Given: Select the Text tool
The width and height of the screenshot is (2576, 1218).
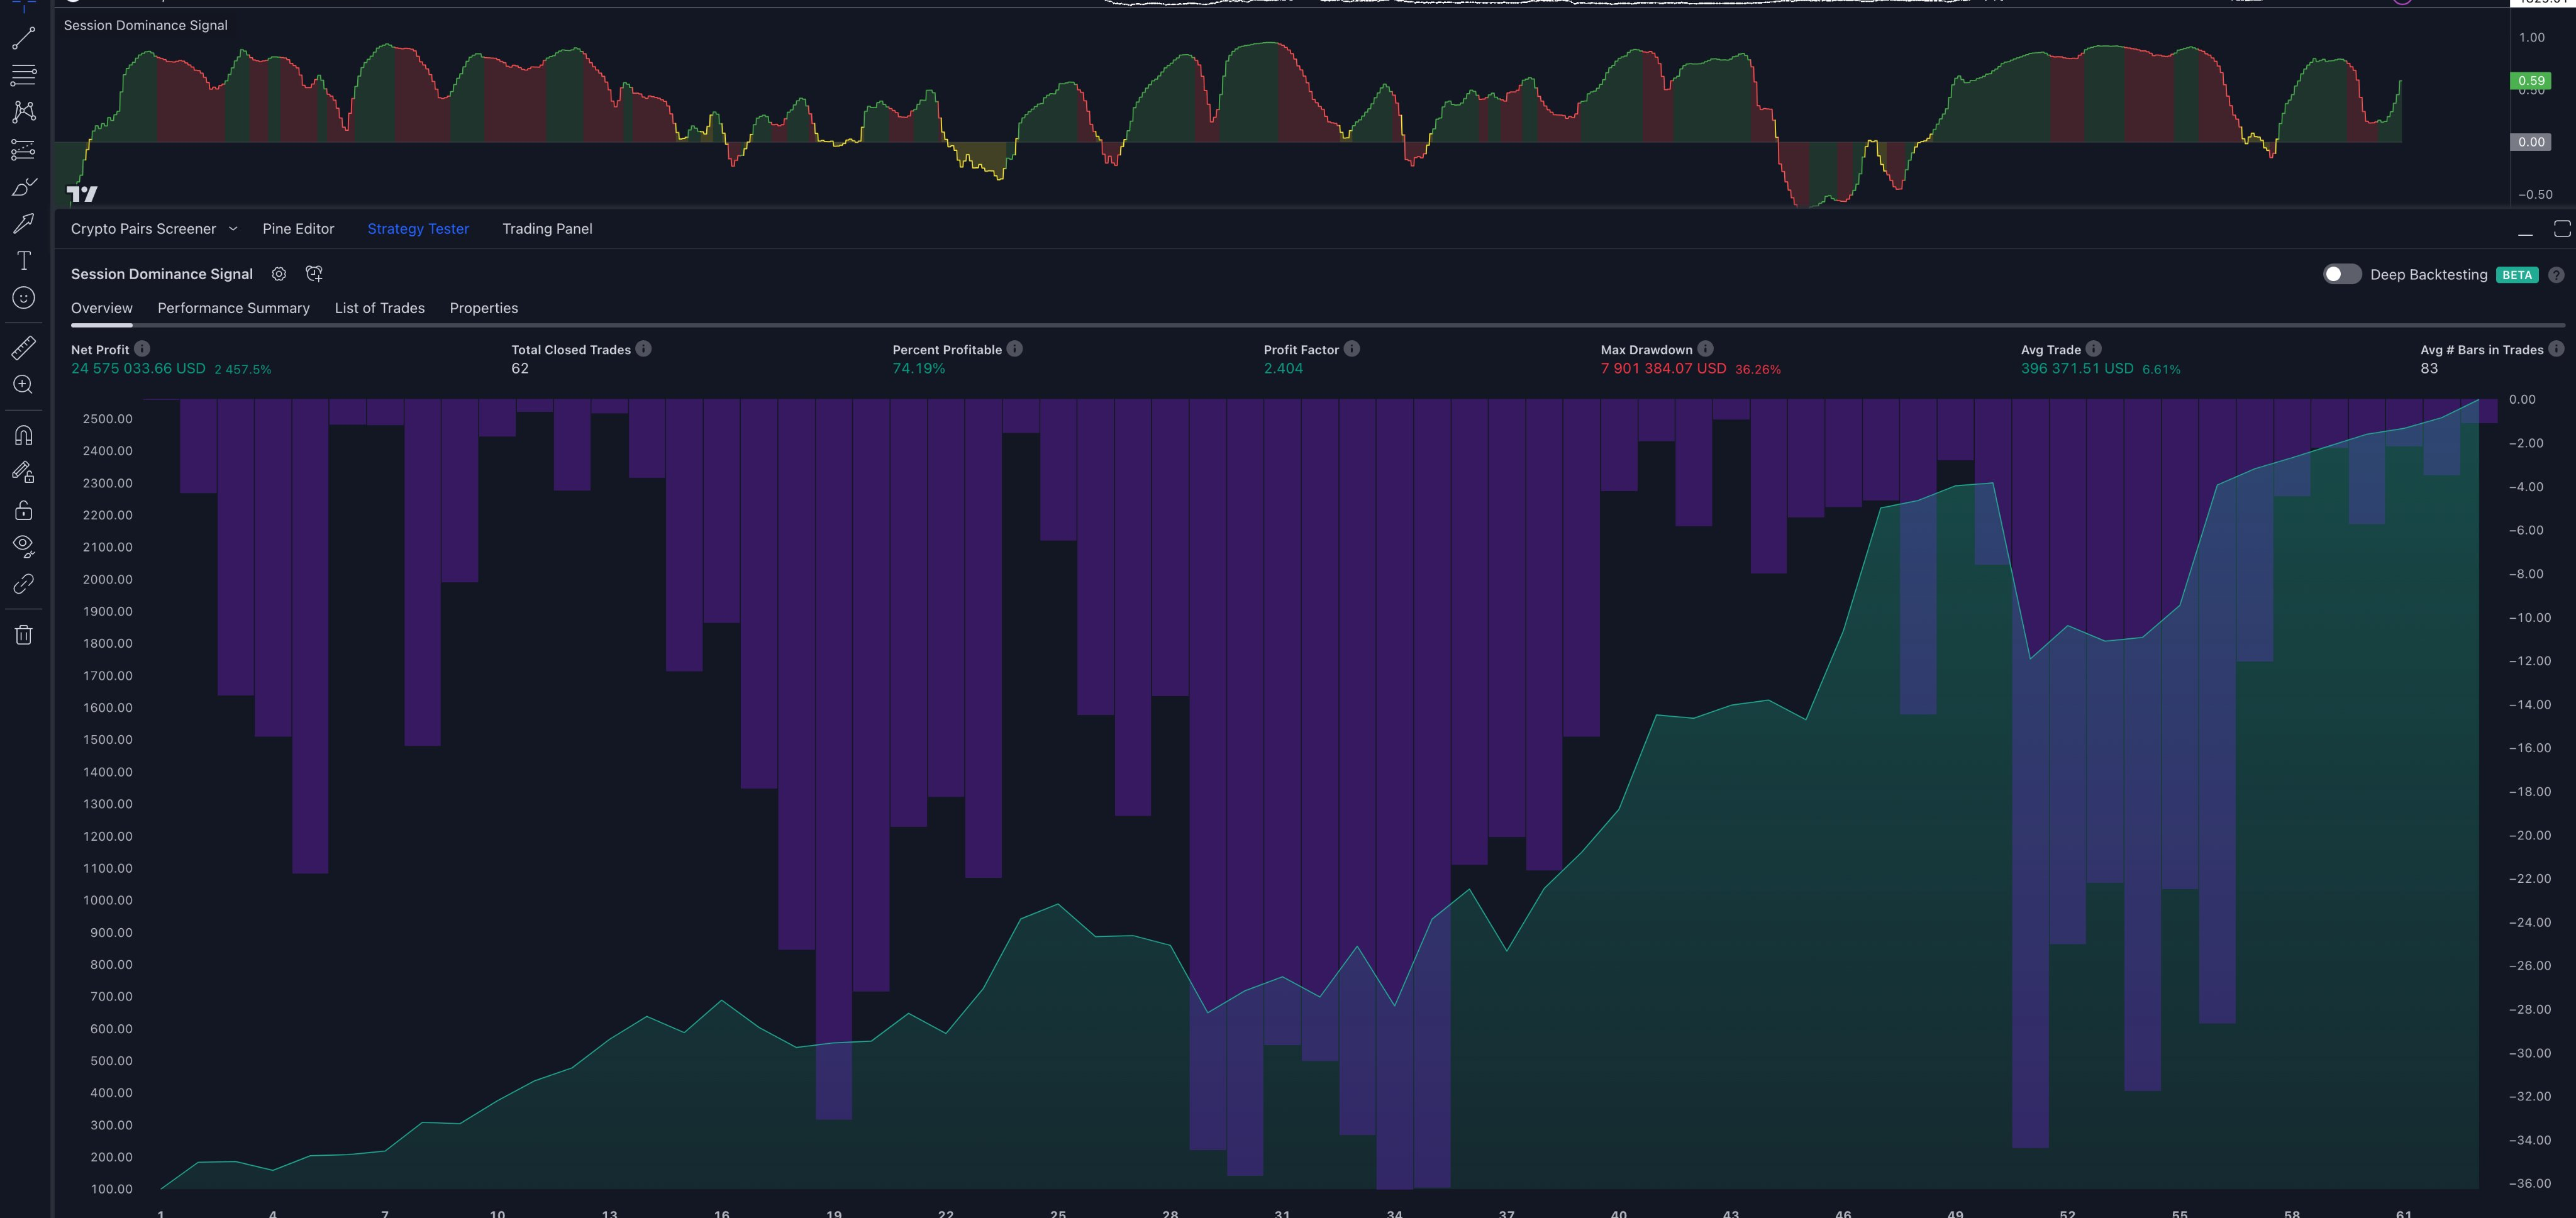Looking at the screenshot, I should click(x=24, y=261).
